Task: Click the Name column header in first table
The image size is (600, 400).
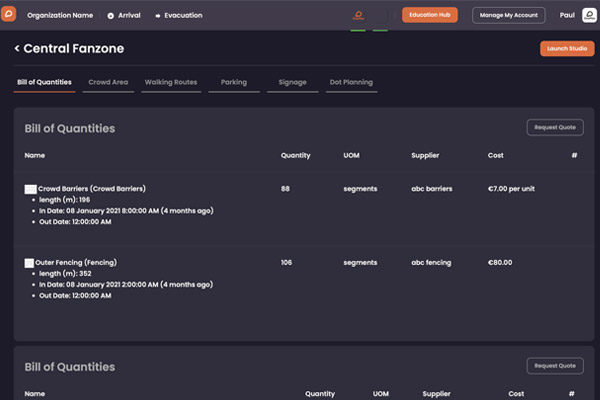Action: (x=35, y=155)
